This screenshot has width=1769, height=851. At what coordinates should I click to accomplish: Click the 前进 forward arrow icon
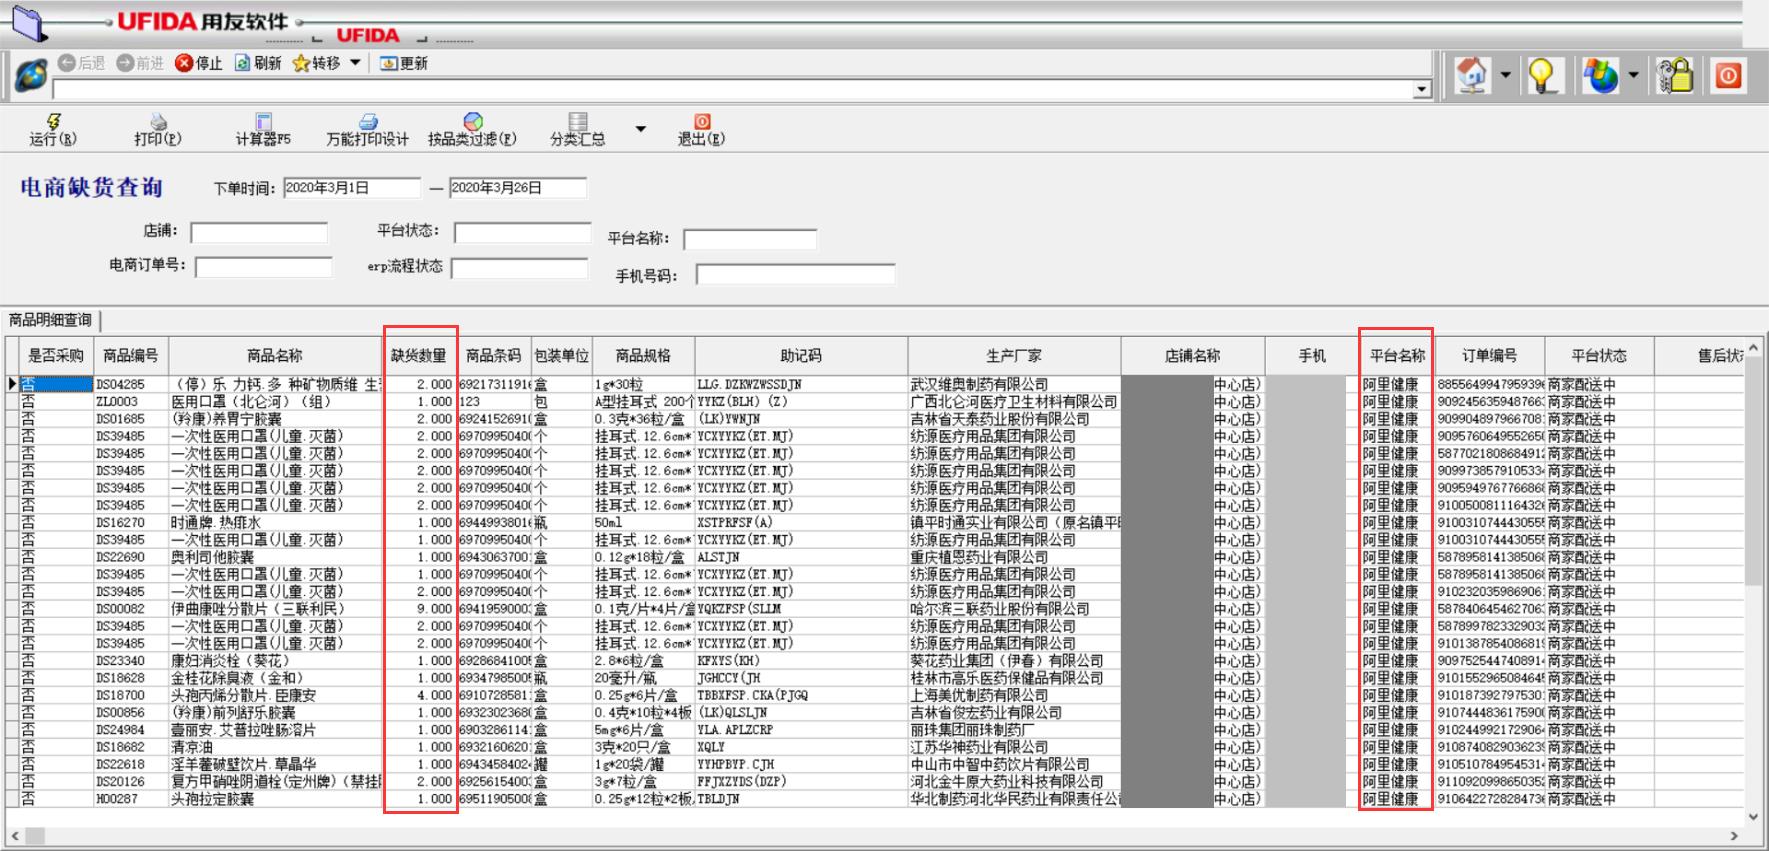point(125,63)
